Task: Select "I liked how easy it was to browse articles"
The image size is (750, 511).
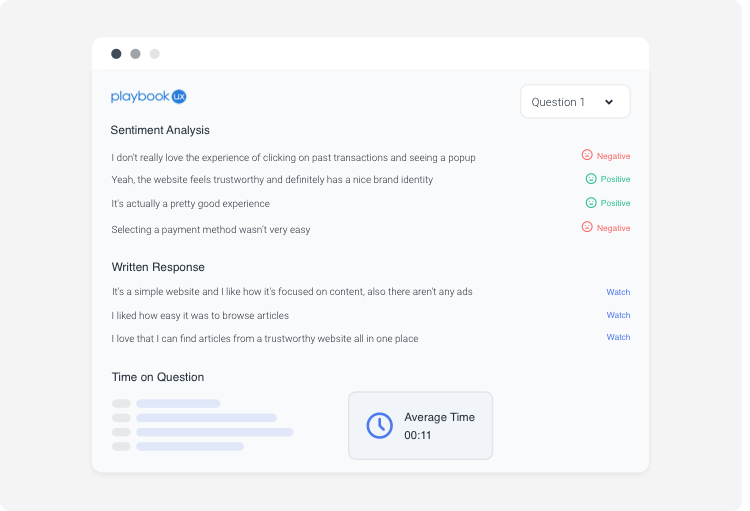Action: point(200,315)
